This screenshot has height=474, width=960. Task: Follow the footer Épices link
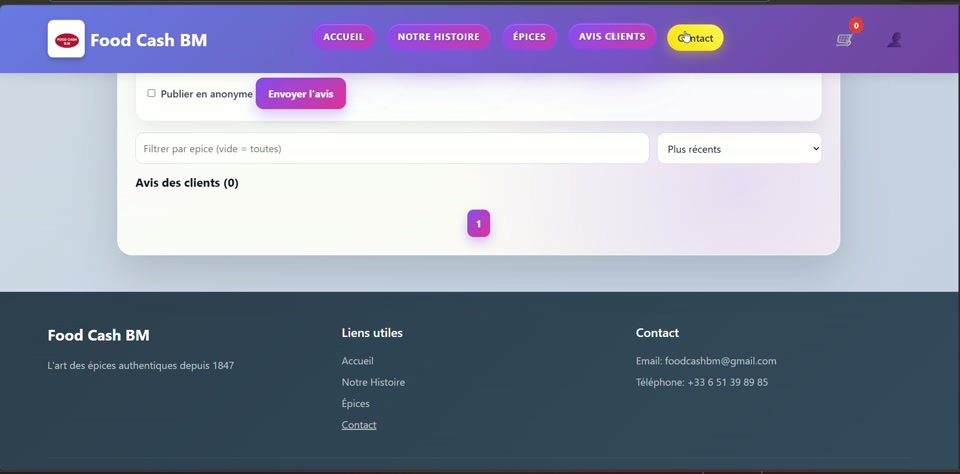(x=356, y=404)
